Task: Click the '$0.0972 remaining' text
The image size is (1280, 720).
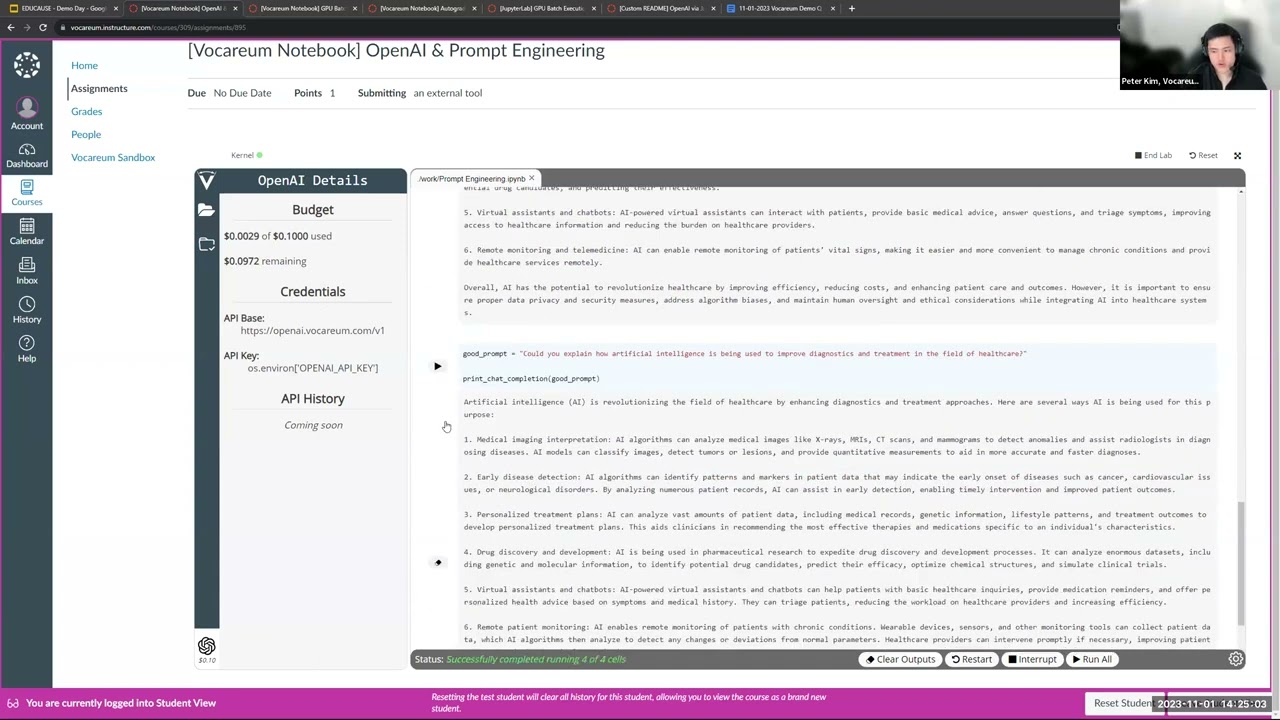Action: click(x=265, y=261)
